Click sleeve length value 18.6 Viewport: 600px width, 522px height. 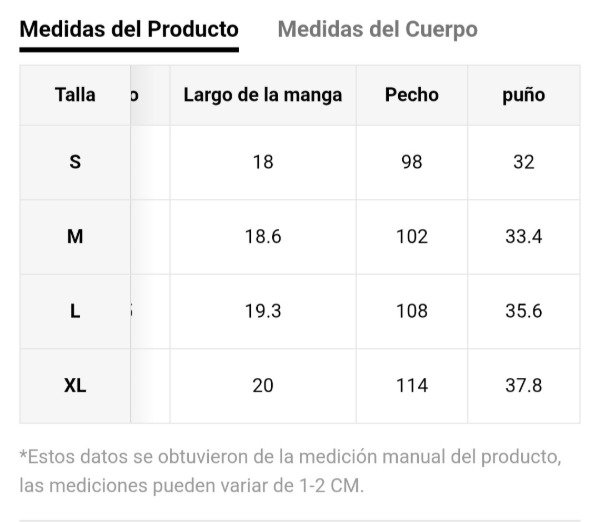tap(263, 236)
